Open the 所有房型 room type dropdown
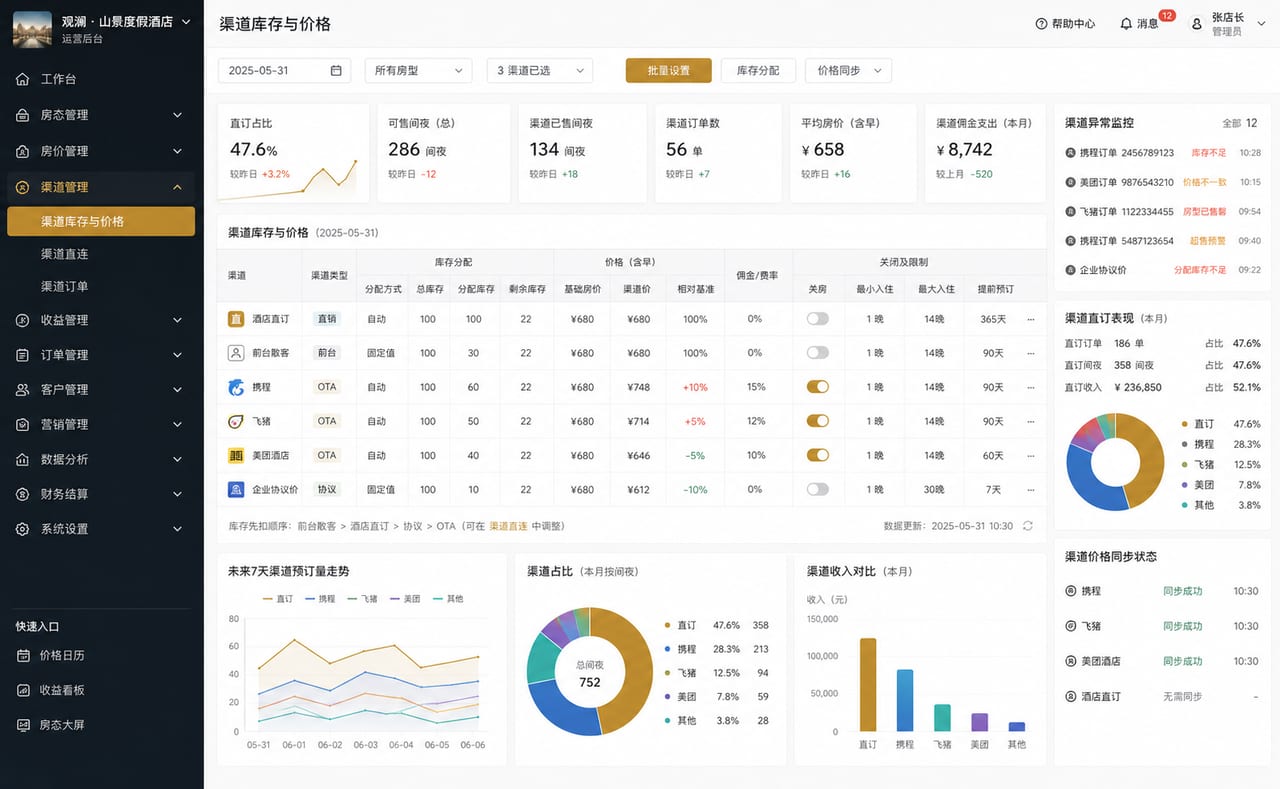Screen dimensions: 1280x789 tap(418, 70)
